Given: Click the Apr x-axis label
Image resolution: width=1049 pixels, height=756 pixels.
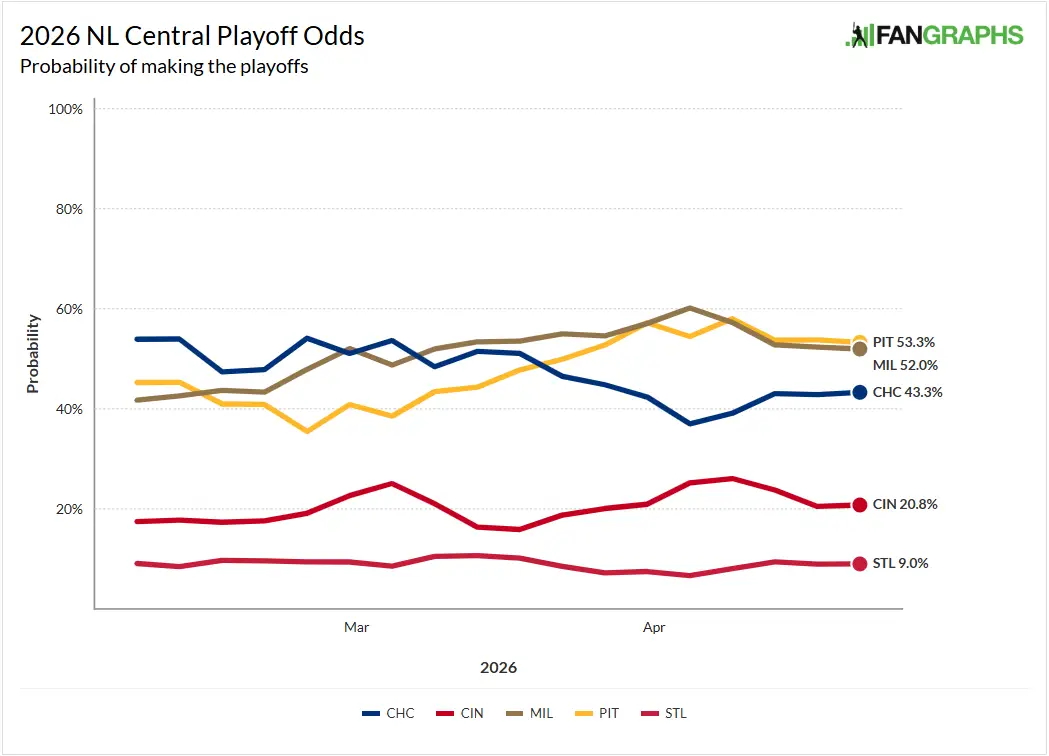Looking at the screenshot, I should (654, 627).
